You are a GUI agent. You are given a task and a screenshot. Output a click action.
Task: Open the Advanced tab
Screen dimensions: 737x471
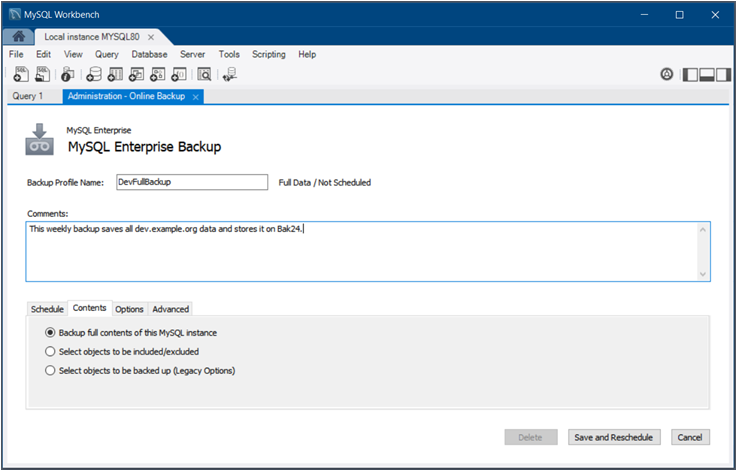(x=170, y=309)
